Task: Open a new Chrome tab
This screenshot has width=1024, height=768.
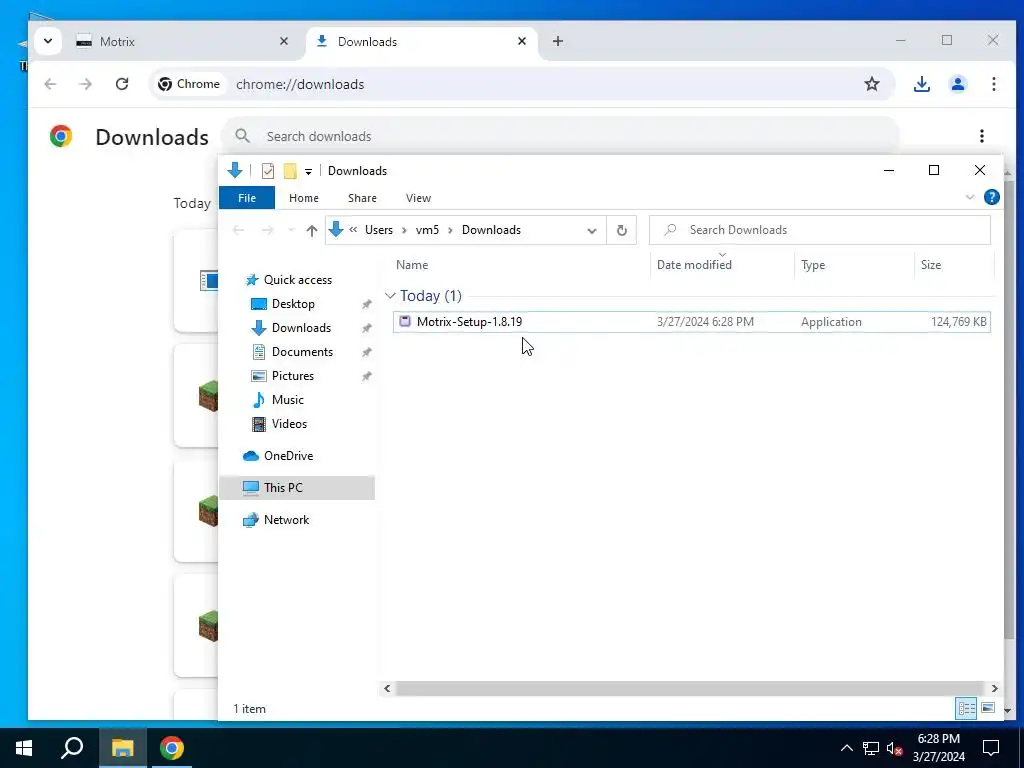Action: click(x=558, y=41)
